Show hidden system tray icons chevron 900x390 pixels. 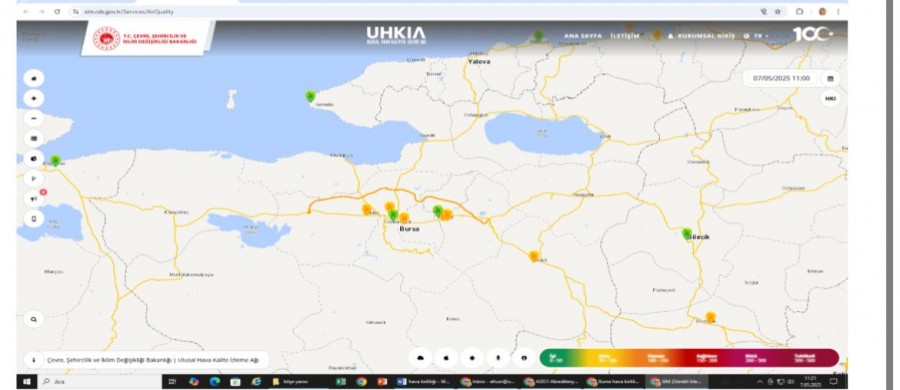coord(760,381)
